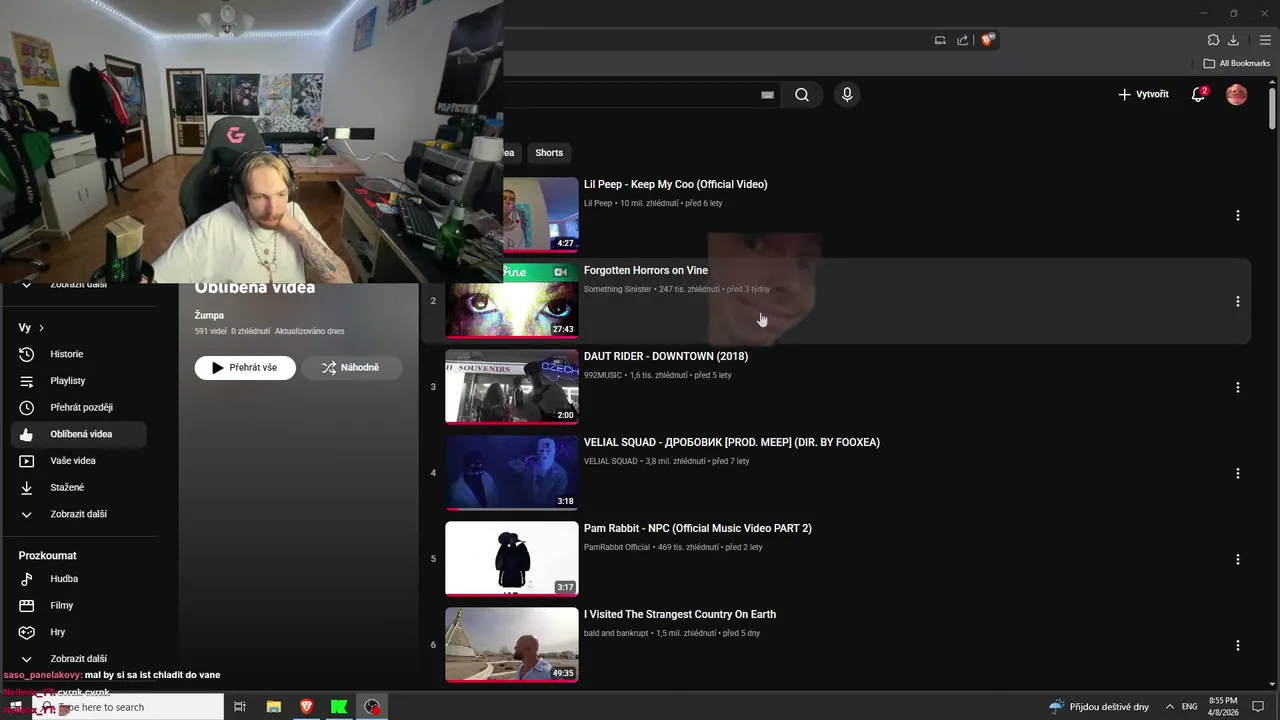This screenshot has width=1280, height=720.
Task: Open Stažené in the sidebar
Action: click(79, 487)
